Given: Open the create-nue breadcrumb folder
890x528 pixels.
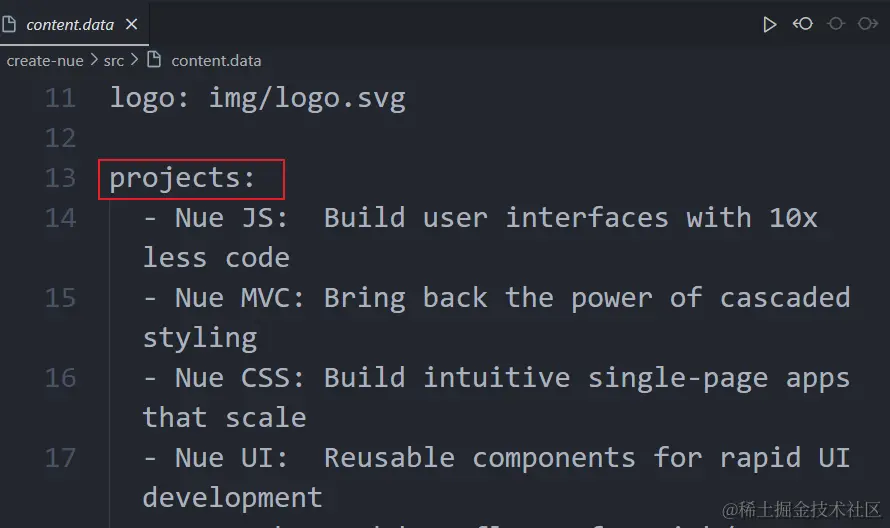Looking at the screenshot, I should click(45, 61).
